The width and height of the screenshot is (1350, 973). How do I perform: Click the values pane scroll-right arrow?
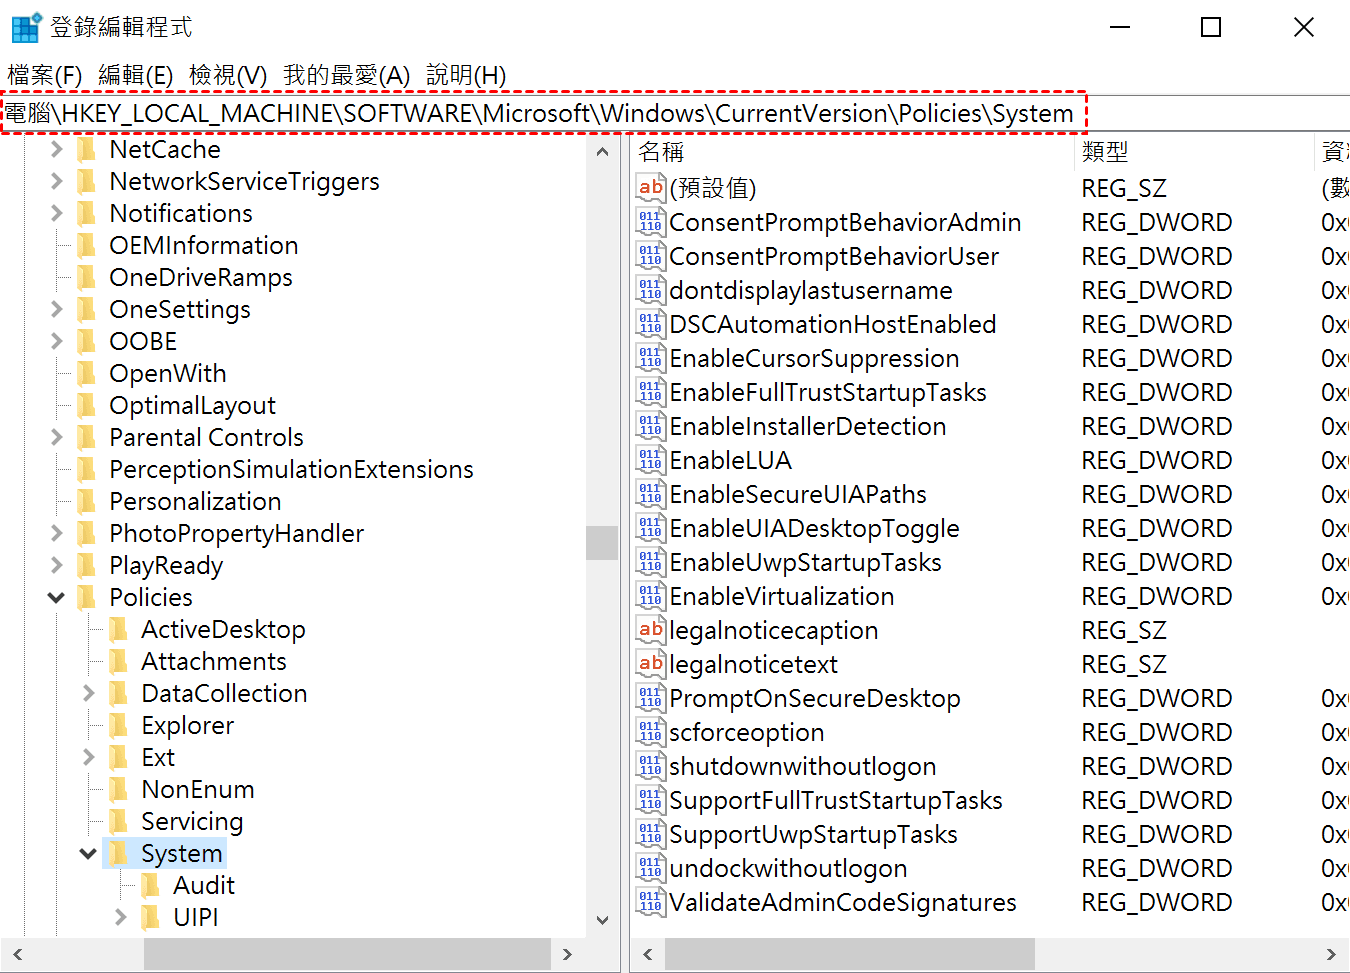tap(1331, 955)
